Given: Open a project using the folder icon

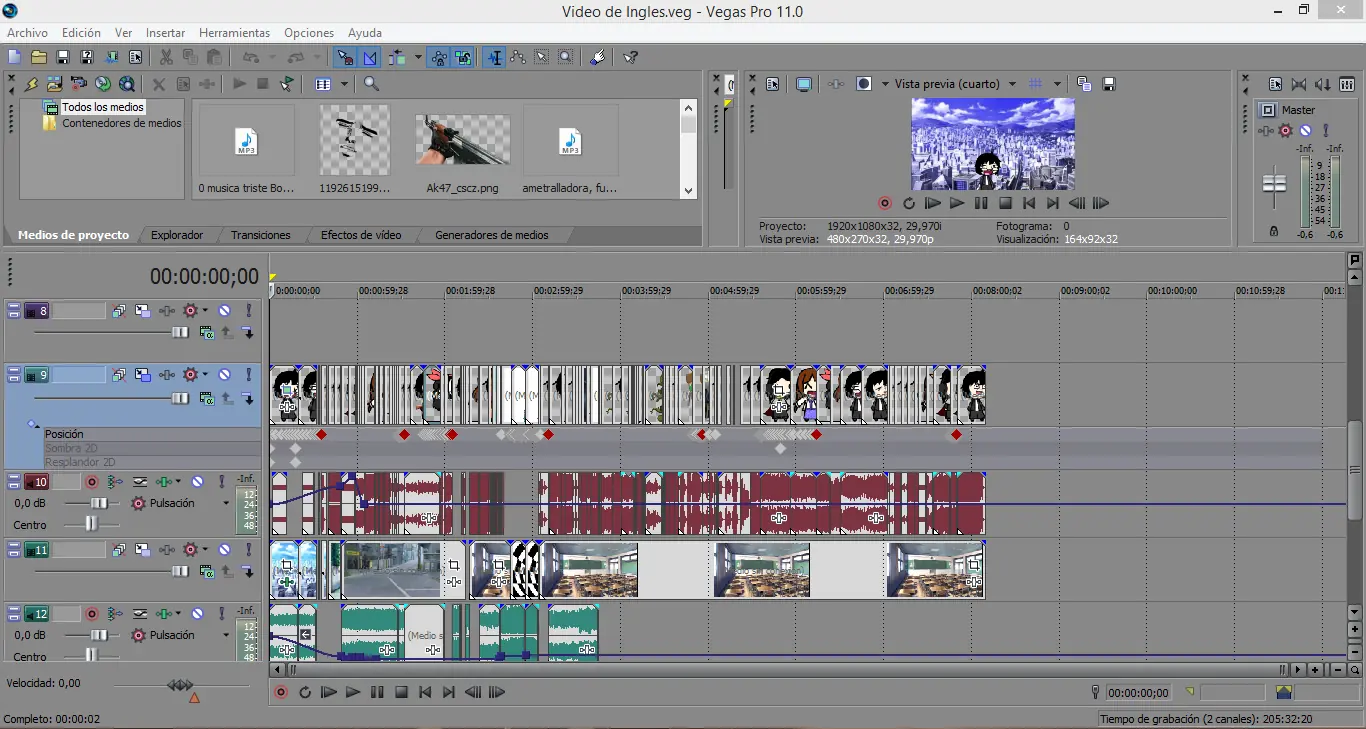Looking at the screenshot, I should 38,58.
